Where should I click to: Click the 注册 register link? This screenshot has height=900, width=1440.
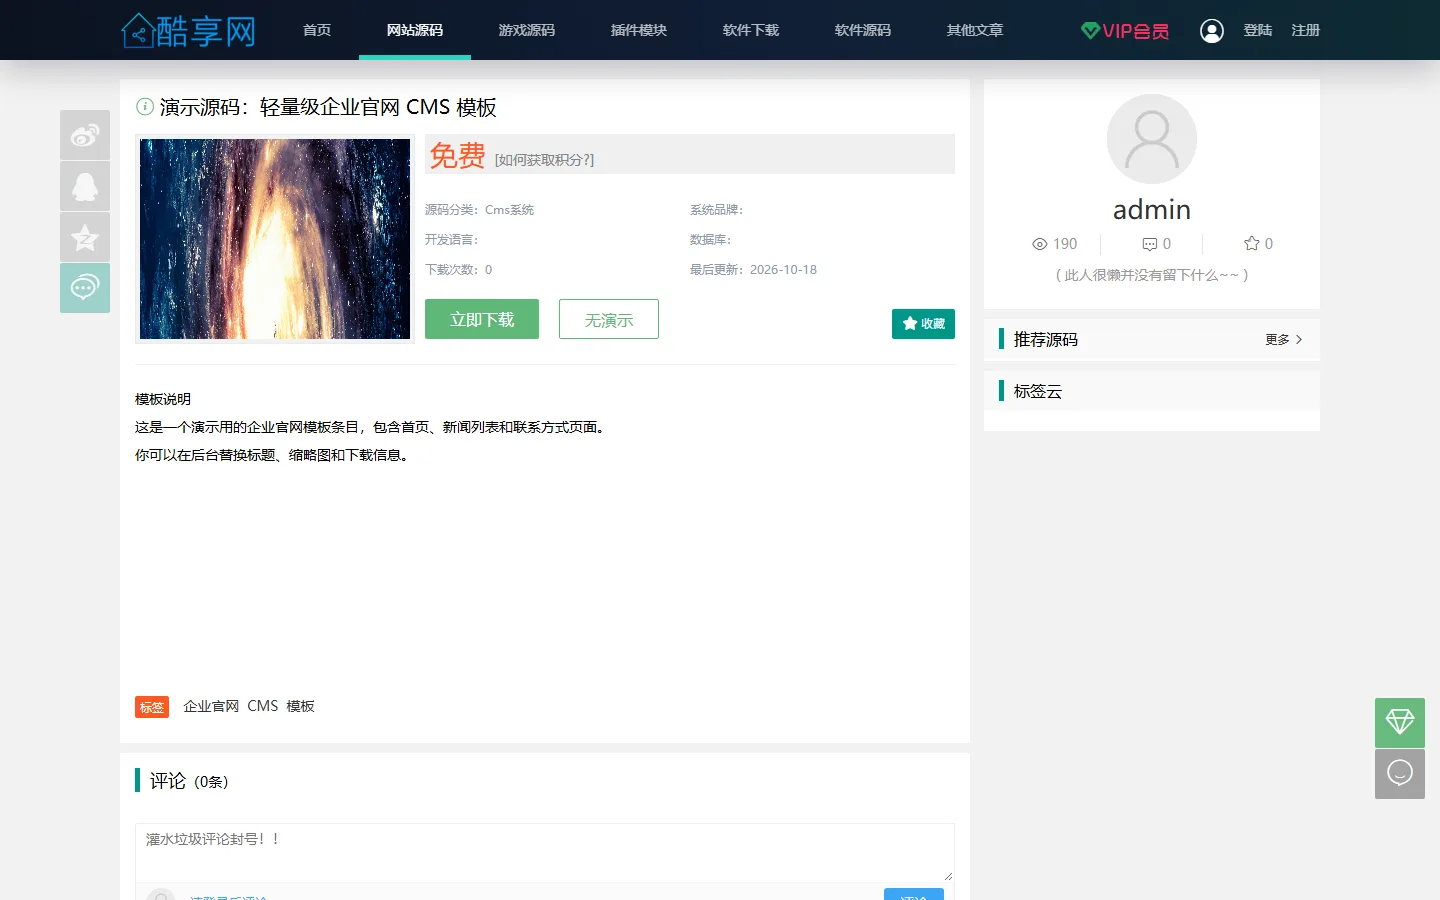coord(1306,31)
